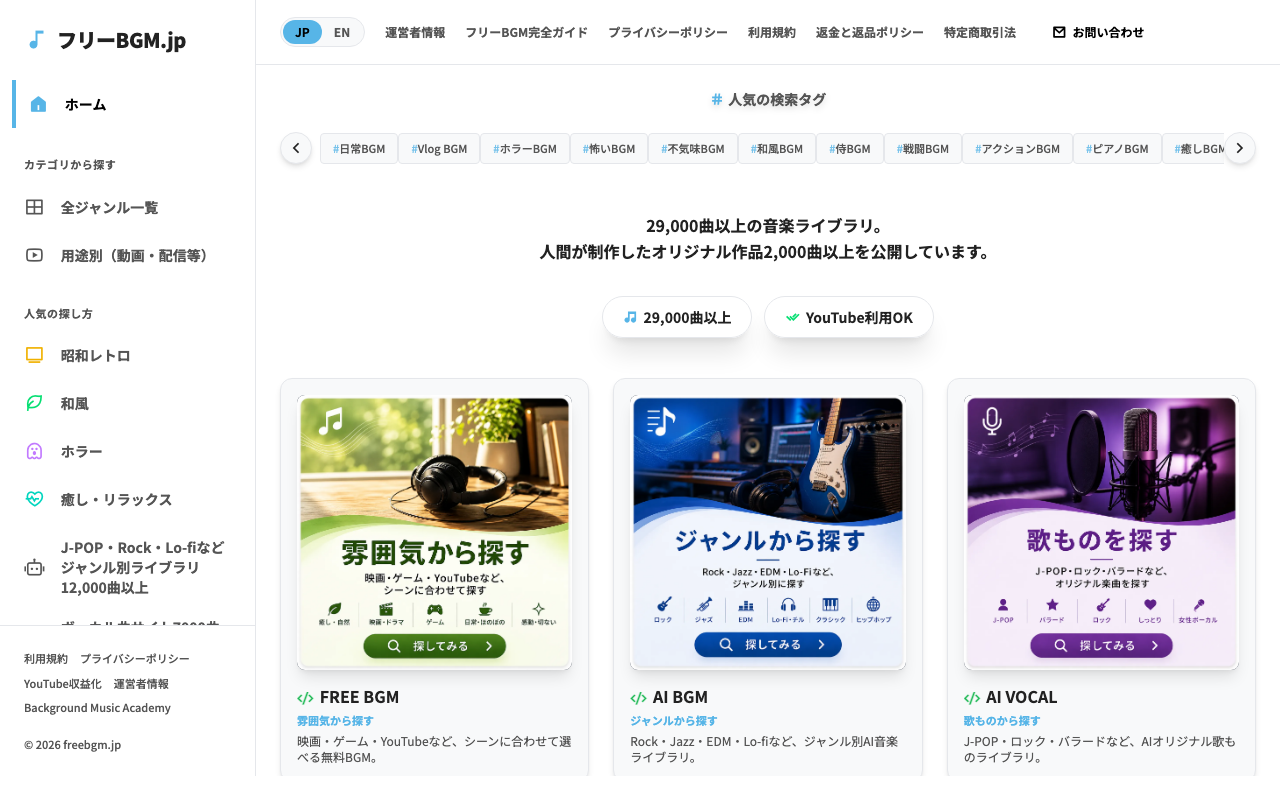This screenshot has width=1280, height=800.
Task: Open YouTube収益化 footer link
Action: (x=63, y=684)
